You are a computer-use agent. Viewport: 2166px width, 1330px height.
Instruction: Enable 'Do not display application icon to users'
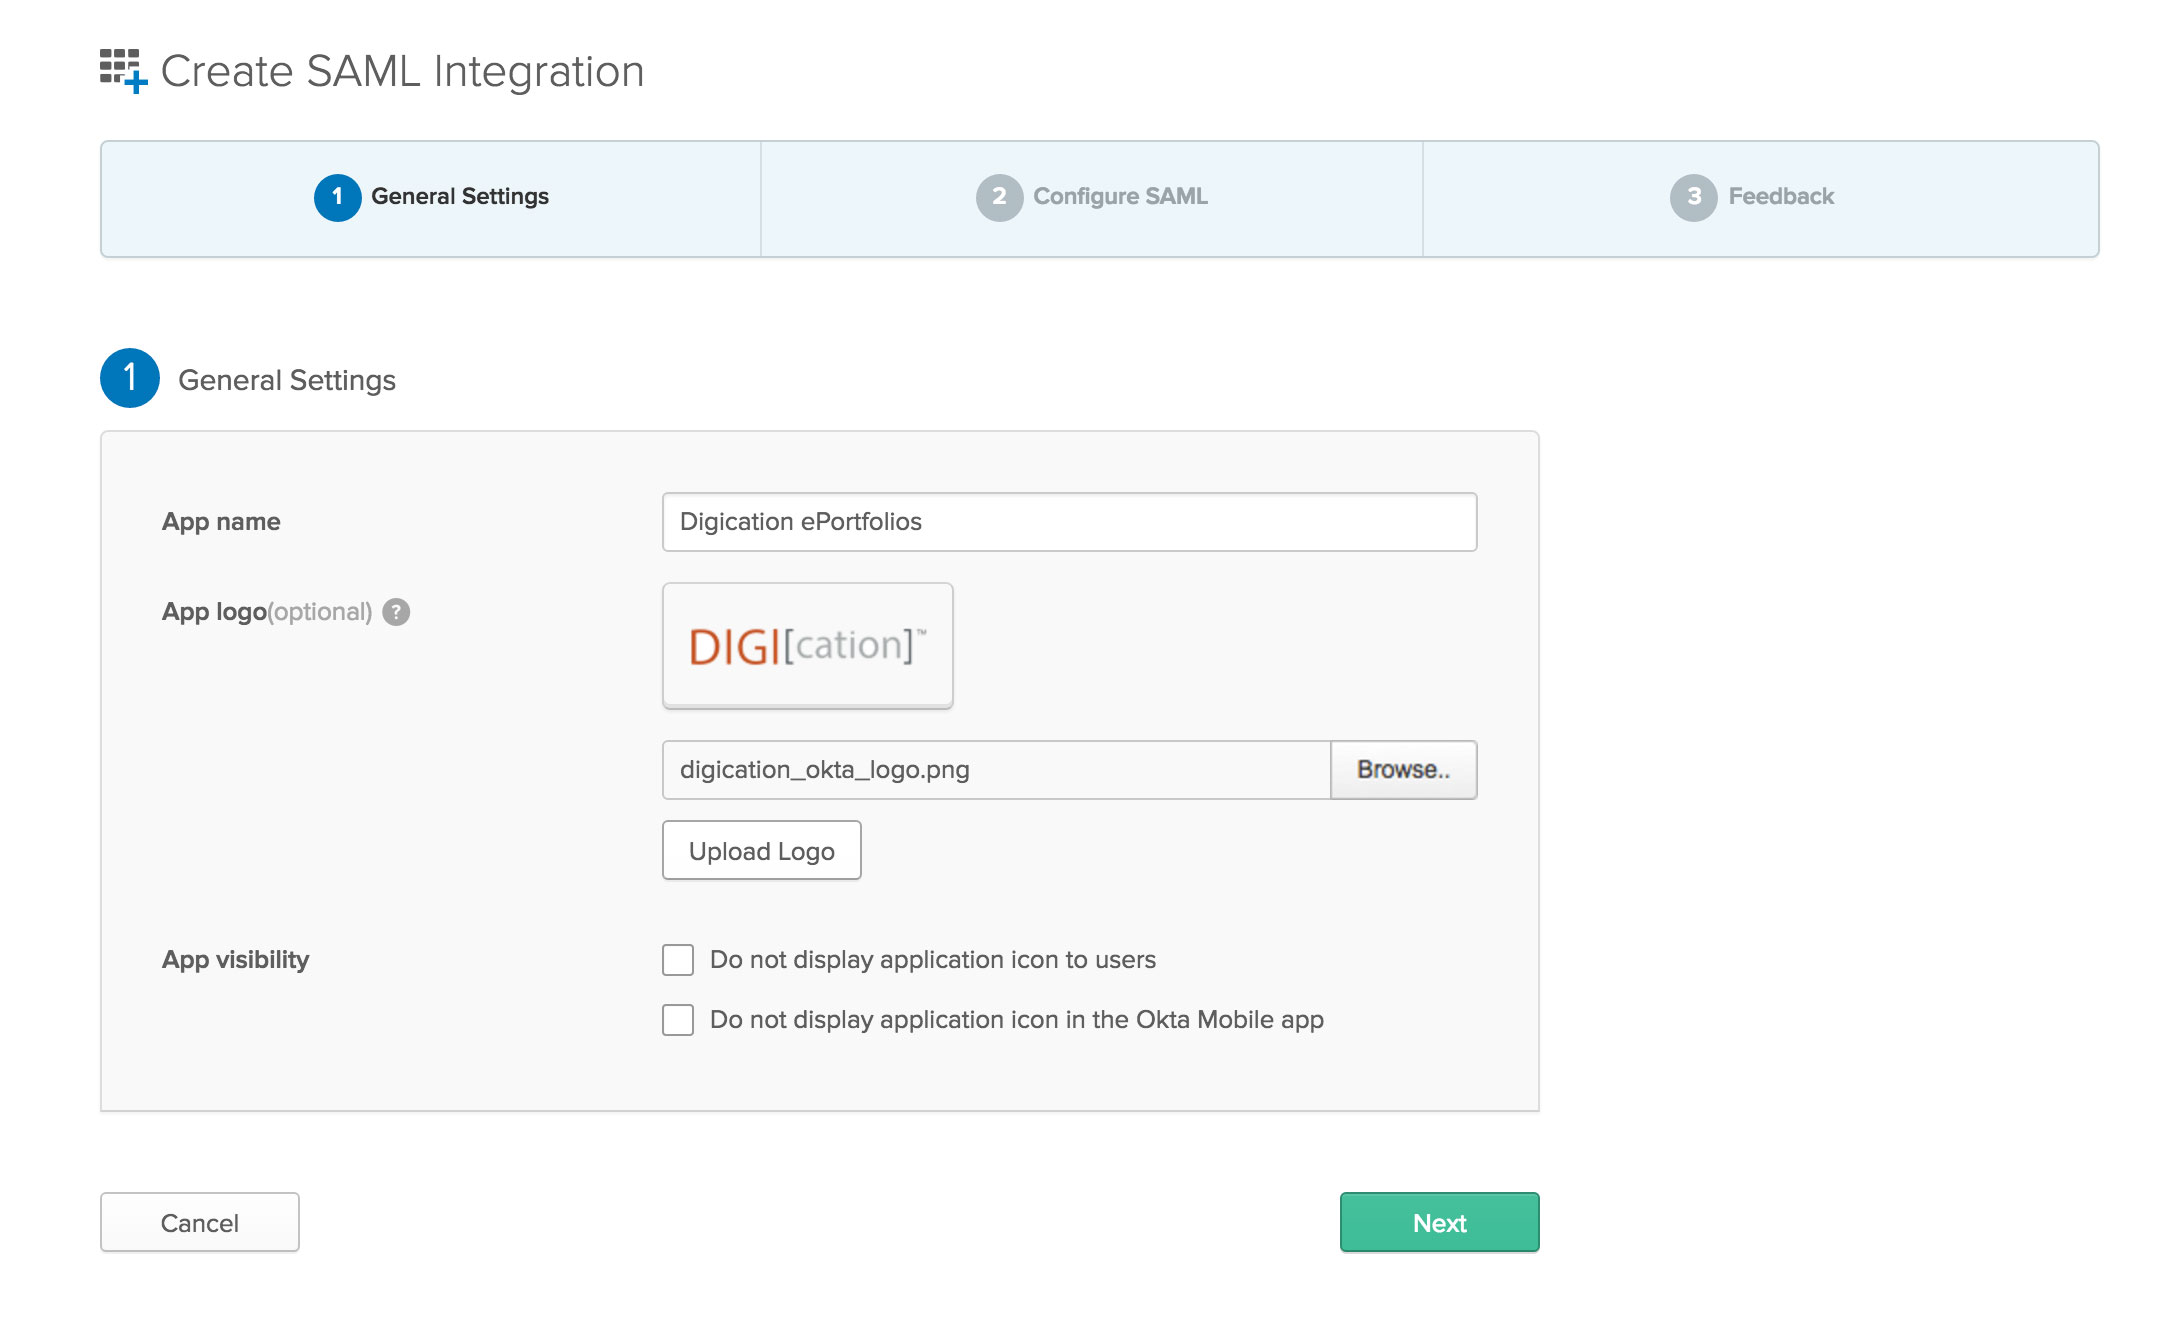pyautogui.click(x=678, y=960)
